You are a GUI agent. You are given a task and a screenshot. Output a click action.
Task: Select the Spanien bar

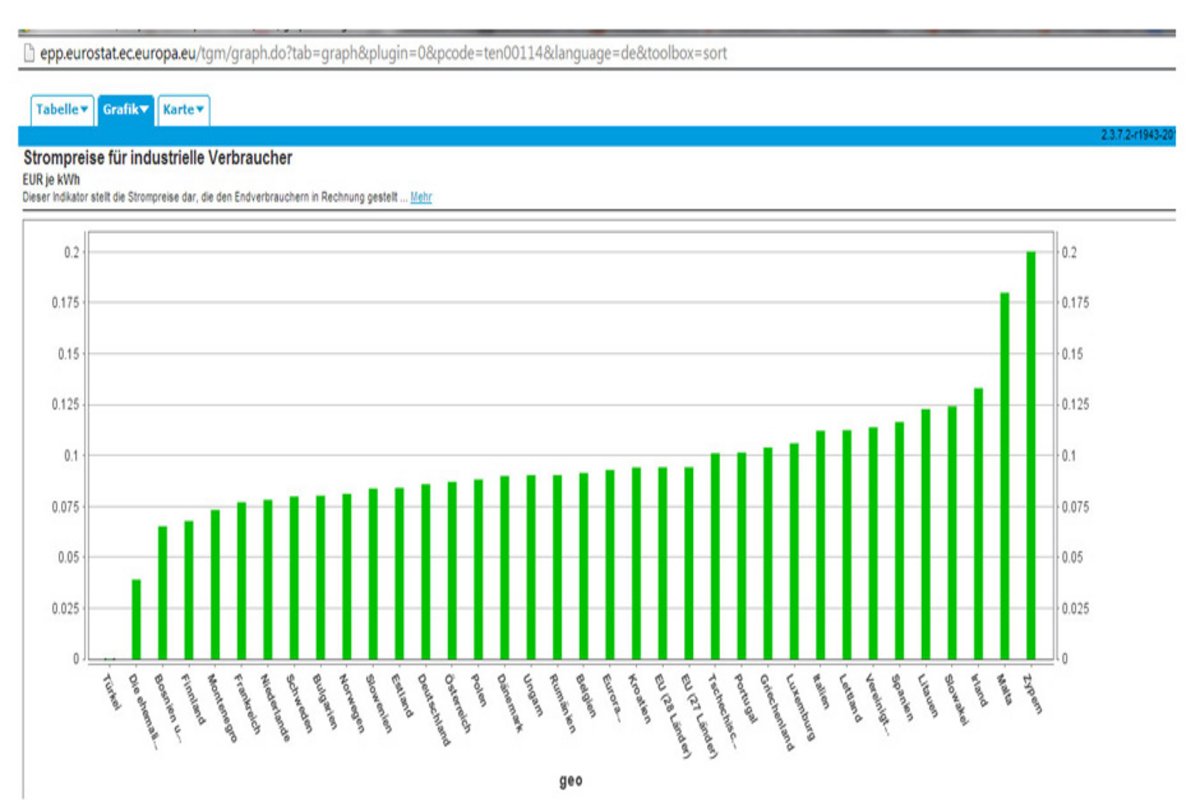pyautogui.click(x=899, y=540)
